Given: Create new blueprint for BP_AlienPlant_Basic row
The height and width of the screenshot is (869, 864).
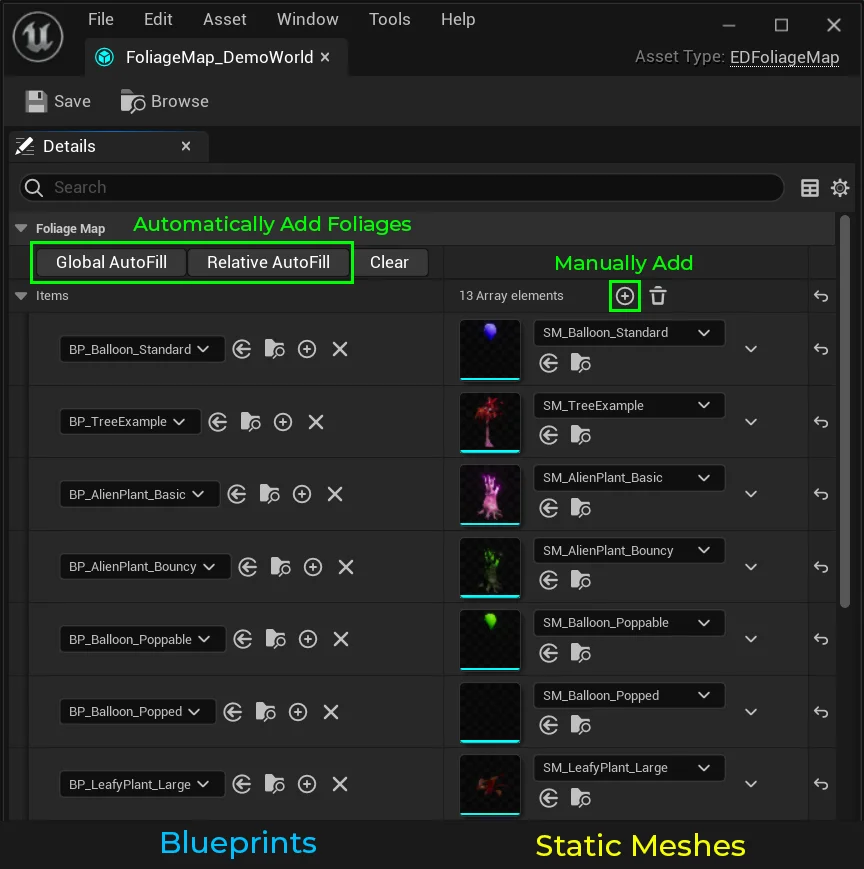Looking at the screenshot, I should [x=302, y=494].
